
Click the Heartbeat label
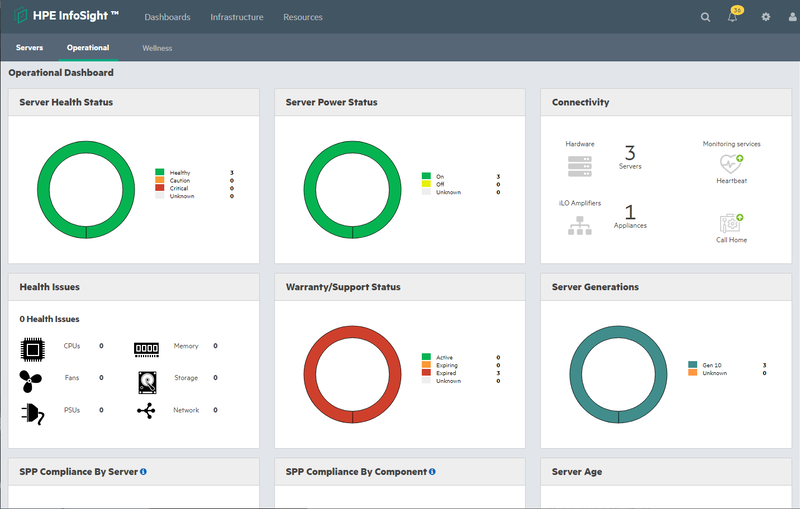[x=731, y=181]
